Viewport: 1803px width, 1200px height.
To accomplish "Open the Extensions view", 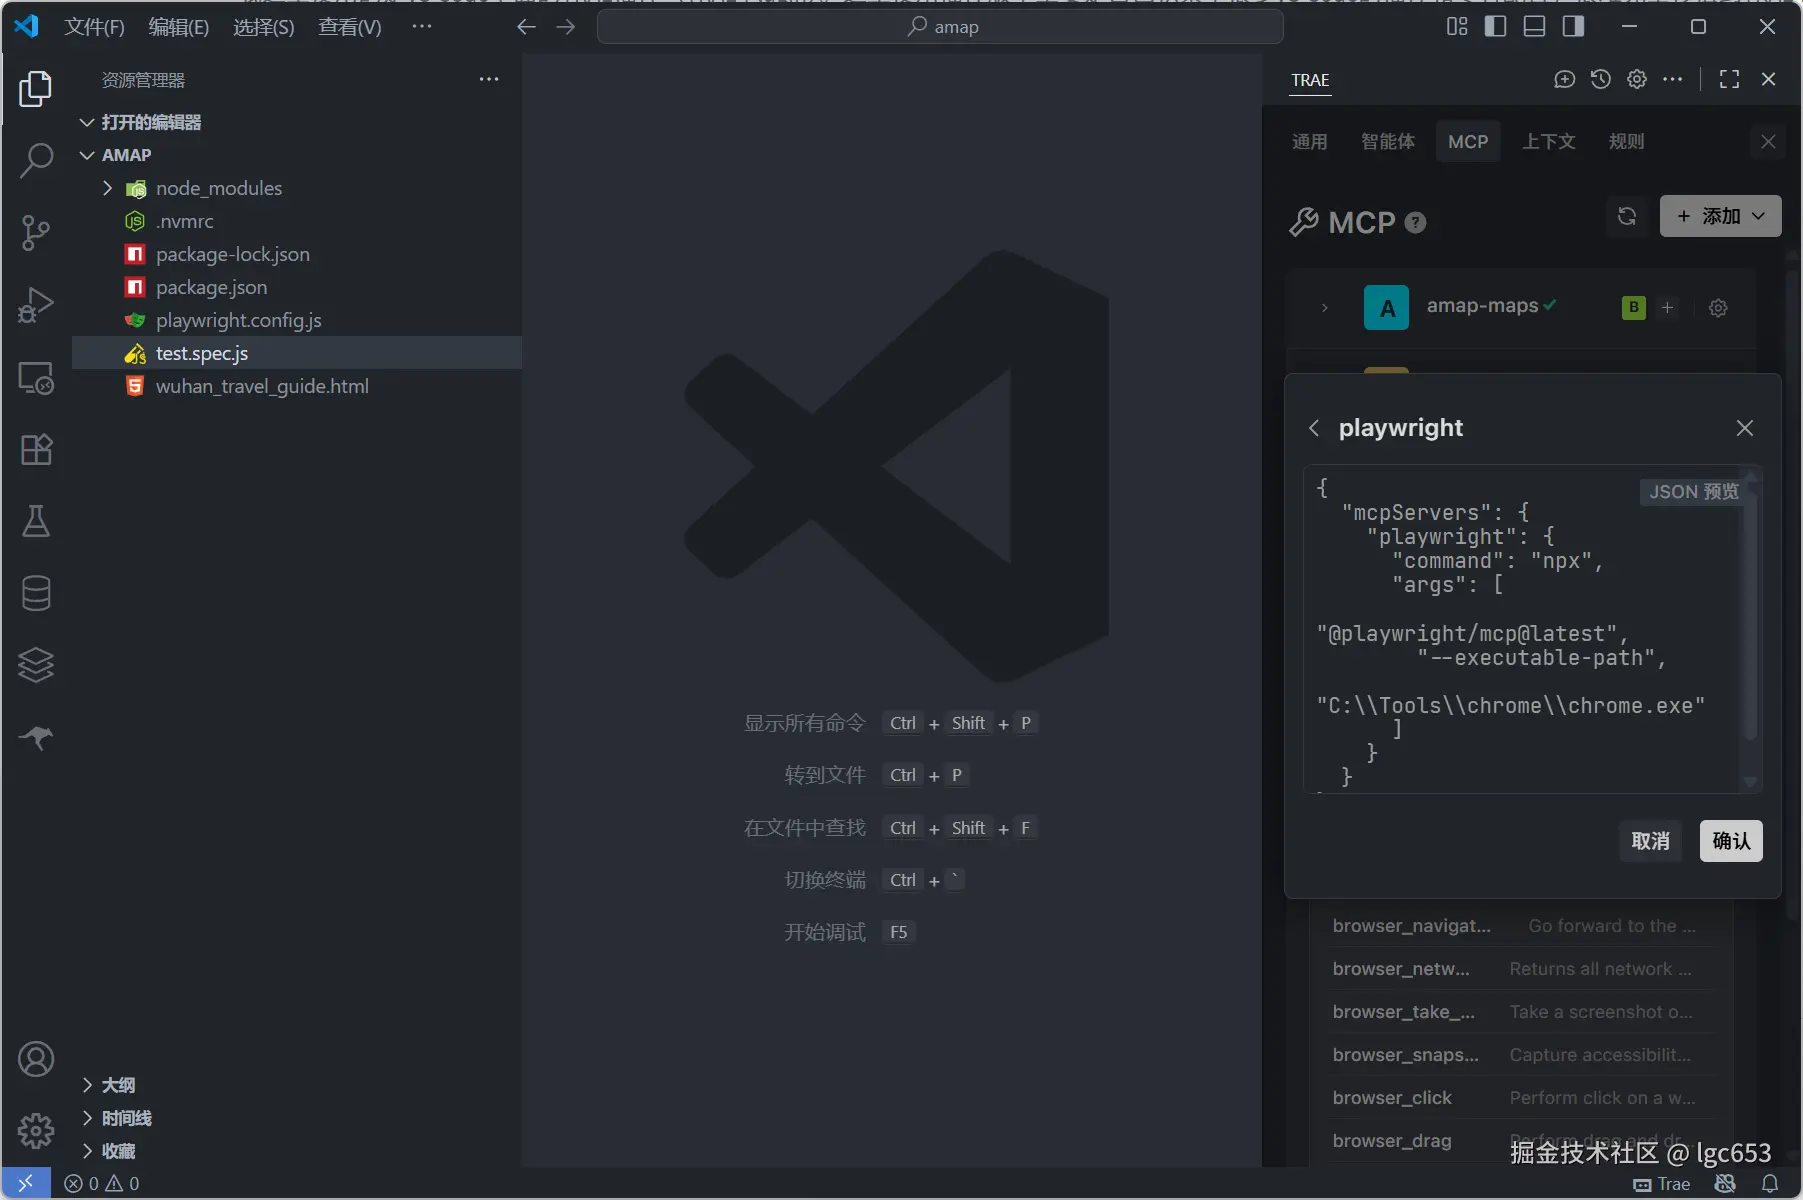I will tap(36, 450).
